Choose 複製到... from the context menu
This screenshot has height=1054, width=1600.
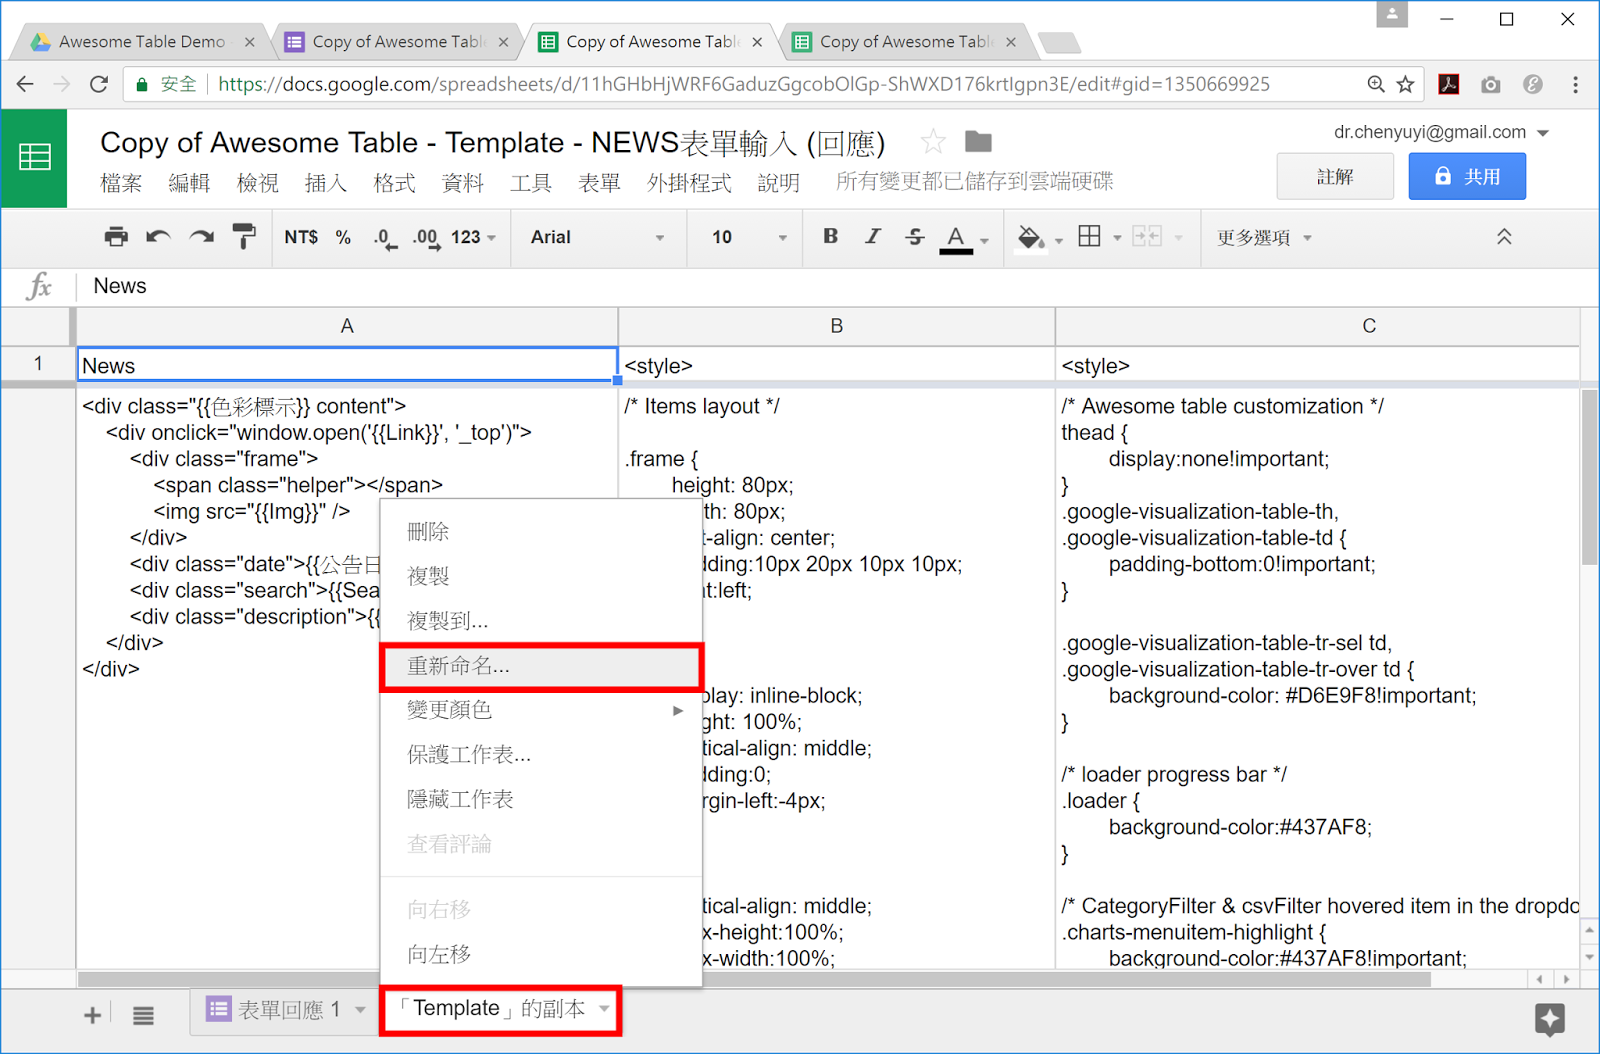pos(541,621)
